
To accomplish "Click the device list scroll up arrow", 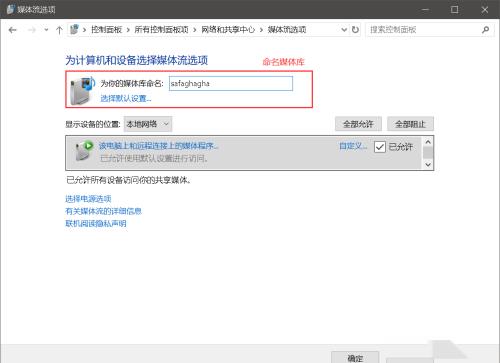I will [428, 142].
